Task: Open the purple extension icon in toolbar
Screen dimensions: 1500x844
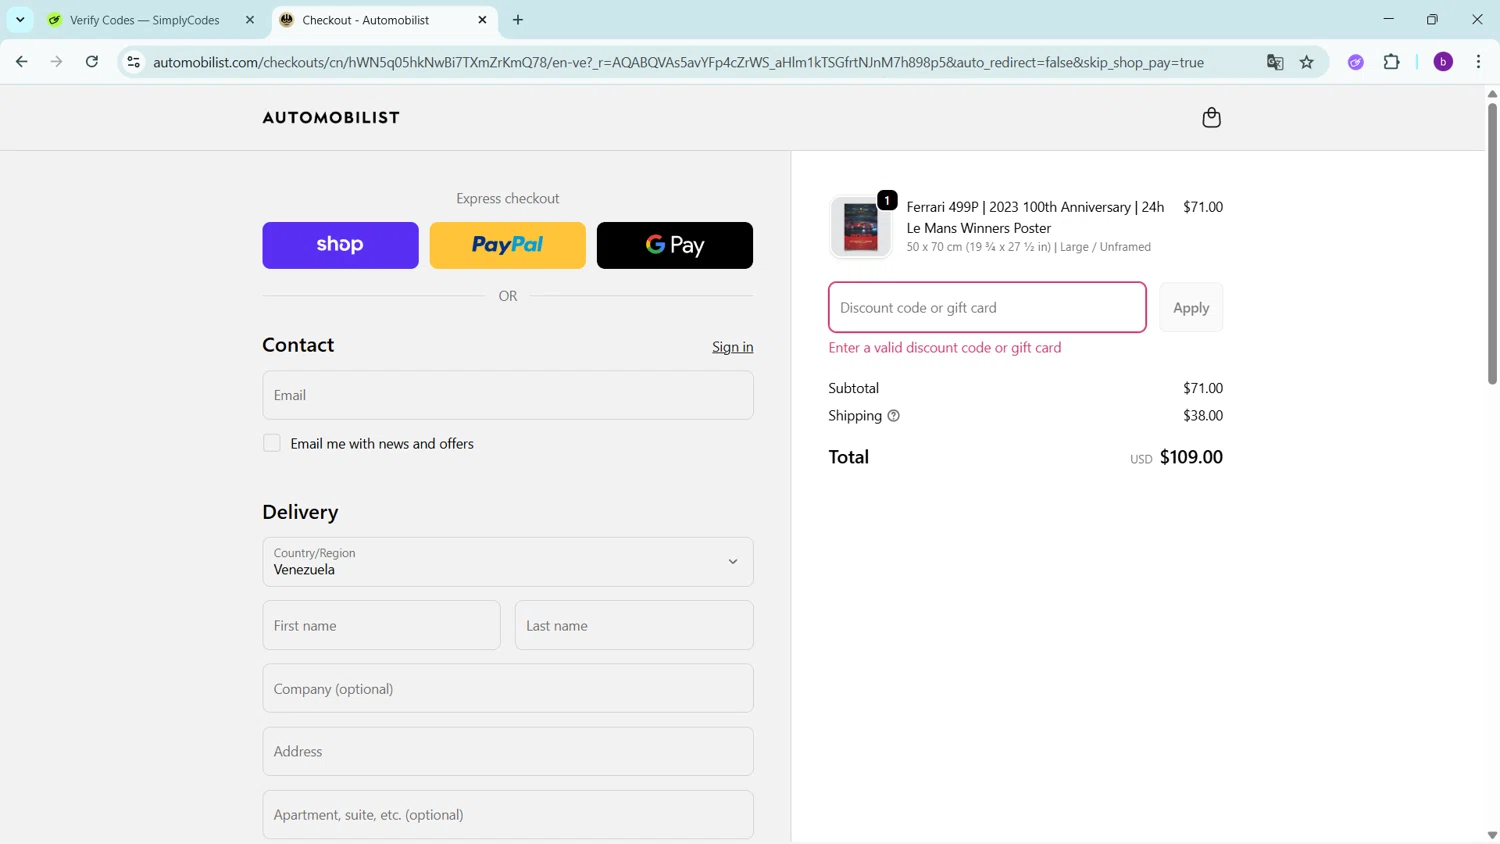Action: point(1356,62)
